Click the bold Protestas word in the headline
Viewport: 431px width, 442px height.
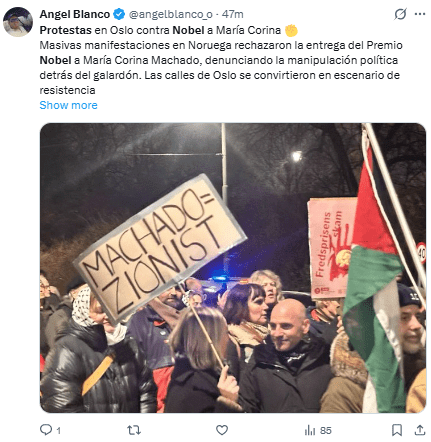(65, 30)
